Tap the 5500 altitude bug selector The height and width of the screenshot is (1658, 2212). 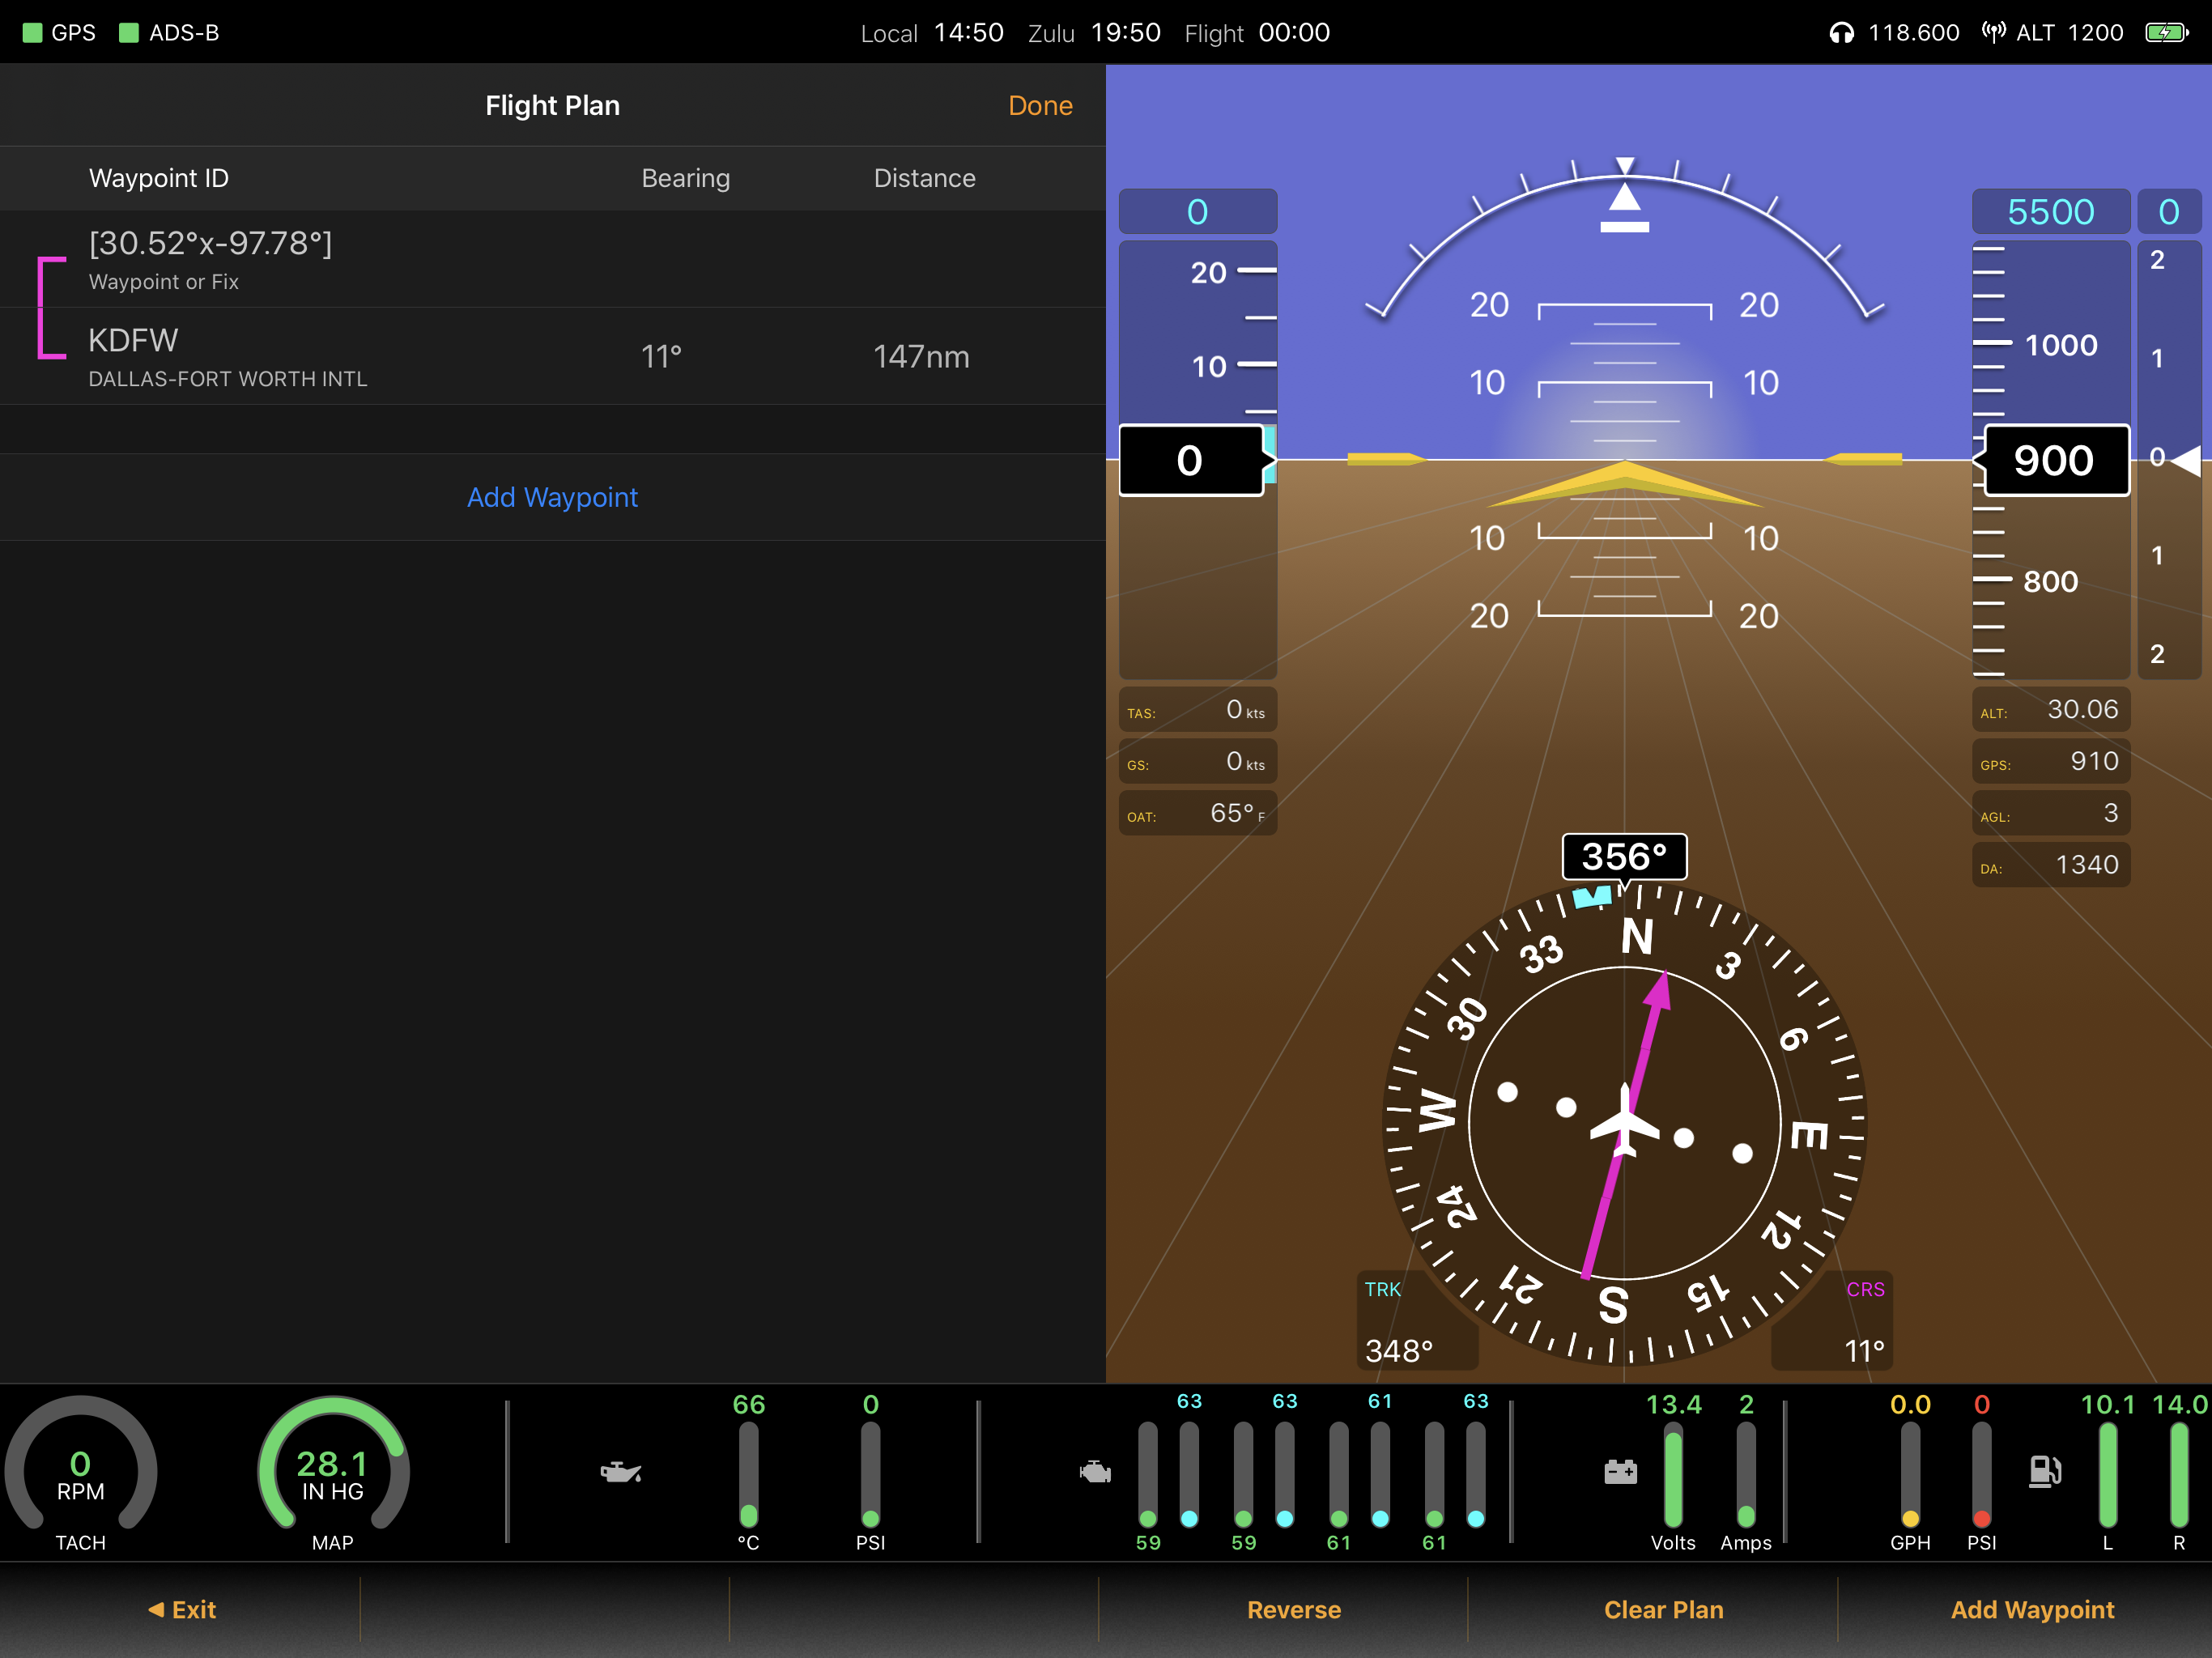click(2049, 212)
